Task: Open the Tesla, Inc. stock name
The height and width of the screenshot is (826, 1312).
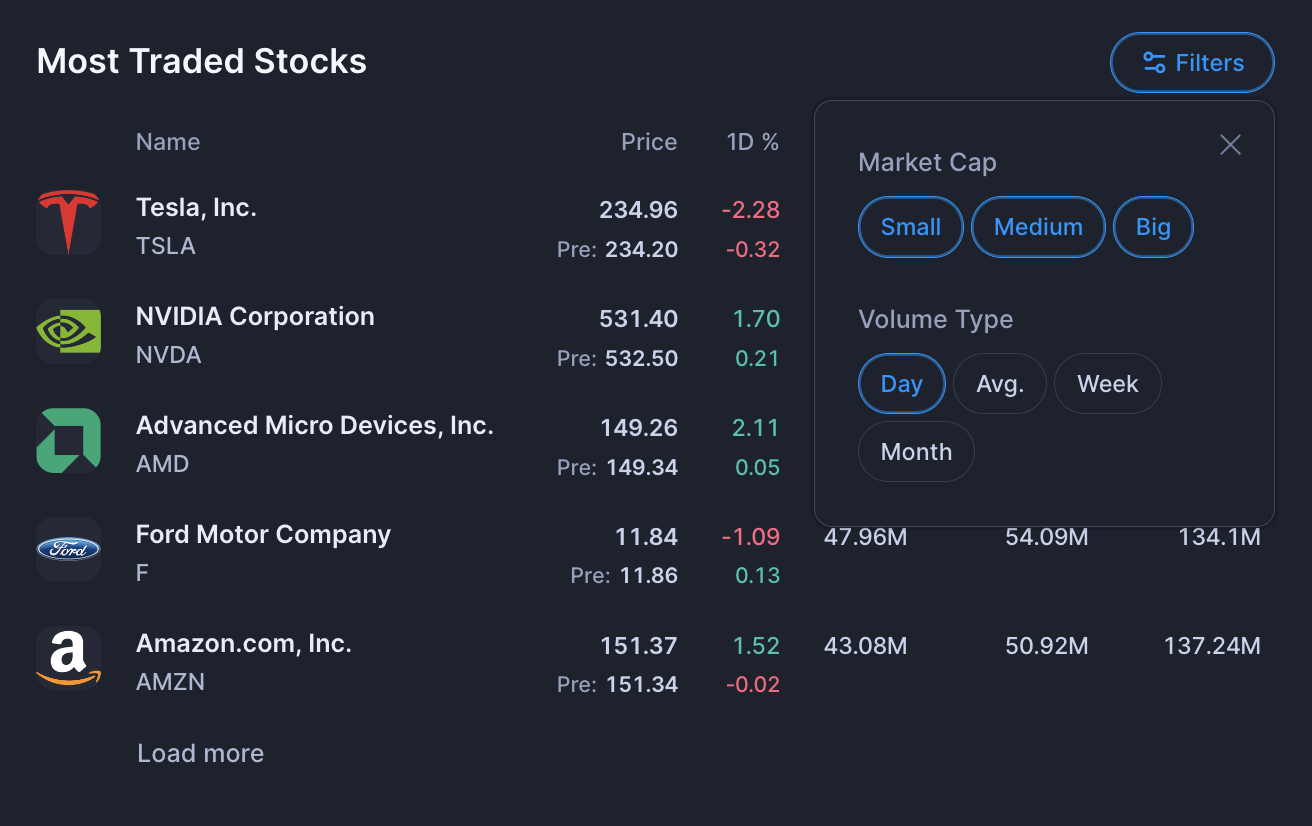Action: click(196, 208)
